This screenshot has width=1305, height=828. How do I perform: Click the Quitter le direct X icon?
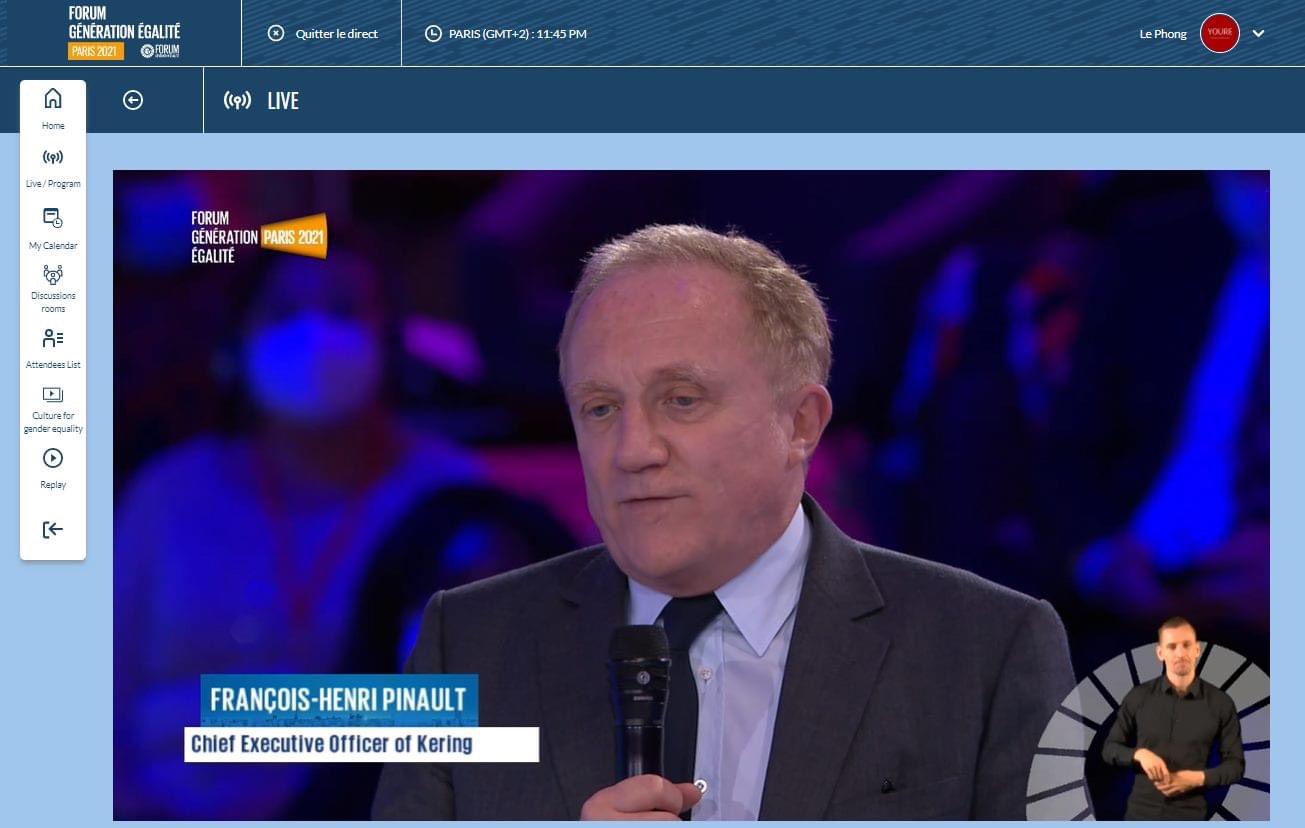(x=276, y=33)
